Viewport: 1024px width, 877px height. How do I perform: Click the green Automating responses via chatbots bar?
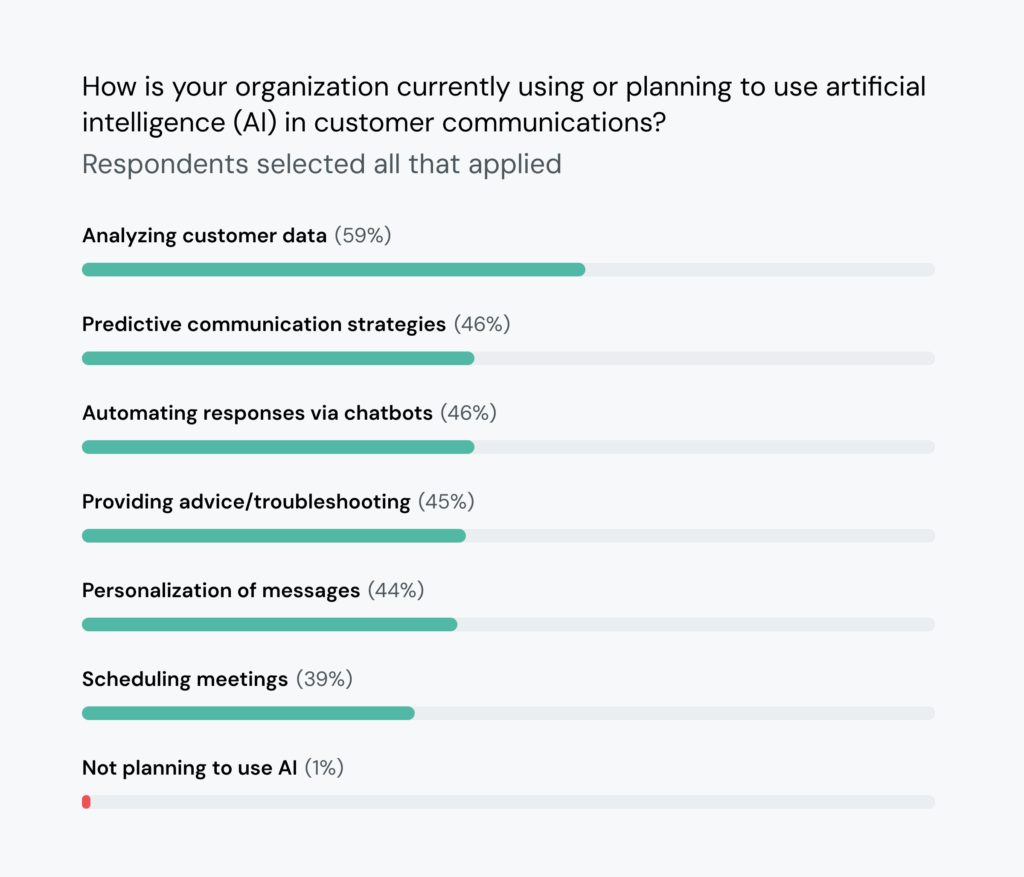coord(278,447)
